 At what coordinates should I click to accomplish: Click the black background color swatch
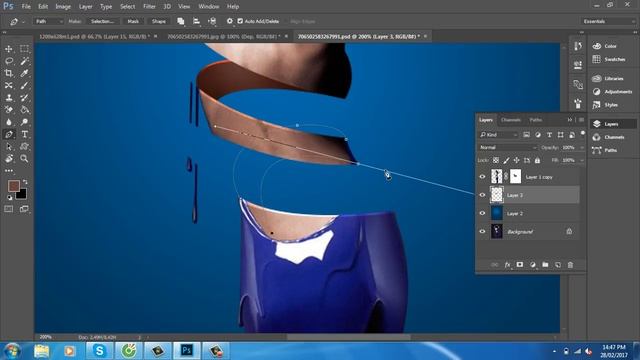click(x=22, y=194)
